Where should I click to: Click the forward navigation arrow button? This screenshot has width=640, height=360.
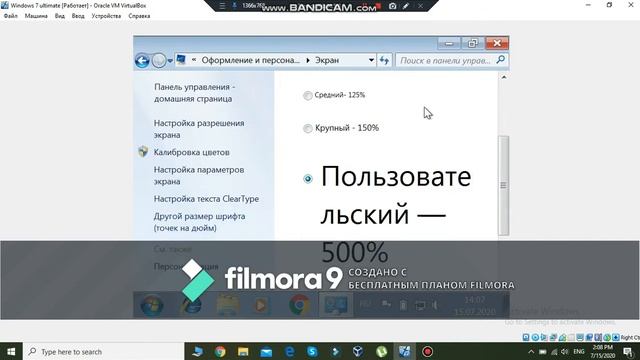tap(159, 61)
